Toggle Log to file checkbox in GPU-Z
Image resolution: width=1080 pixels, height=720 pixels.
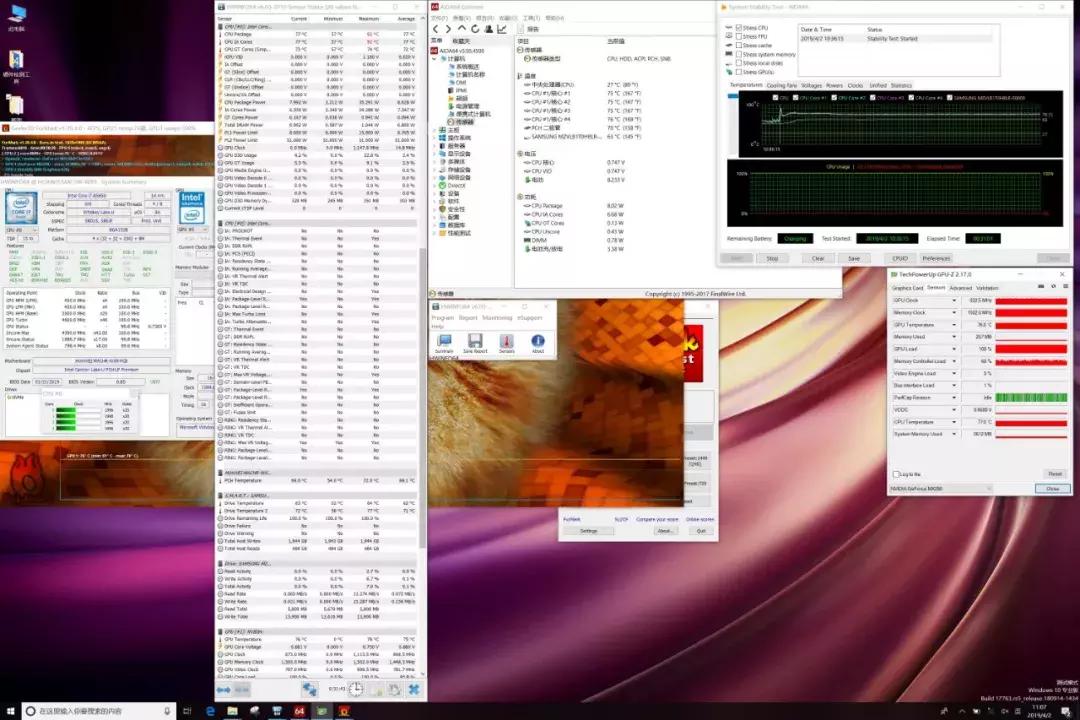(895, 474)
